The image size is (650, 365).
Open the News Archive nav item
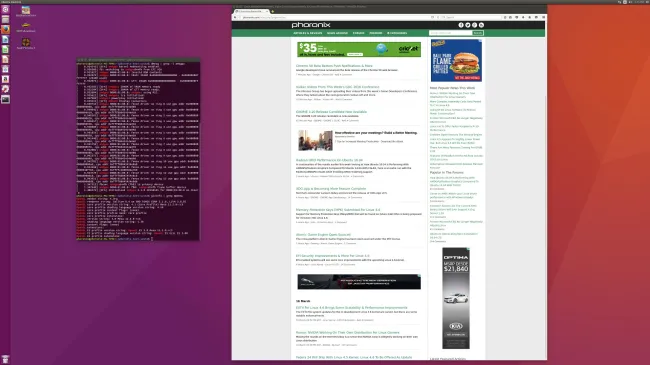(x=337, y=33)
